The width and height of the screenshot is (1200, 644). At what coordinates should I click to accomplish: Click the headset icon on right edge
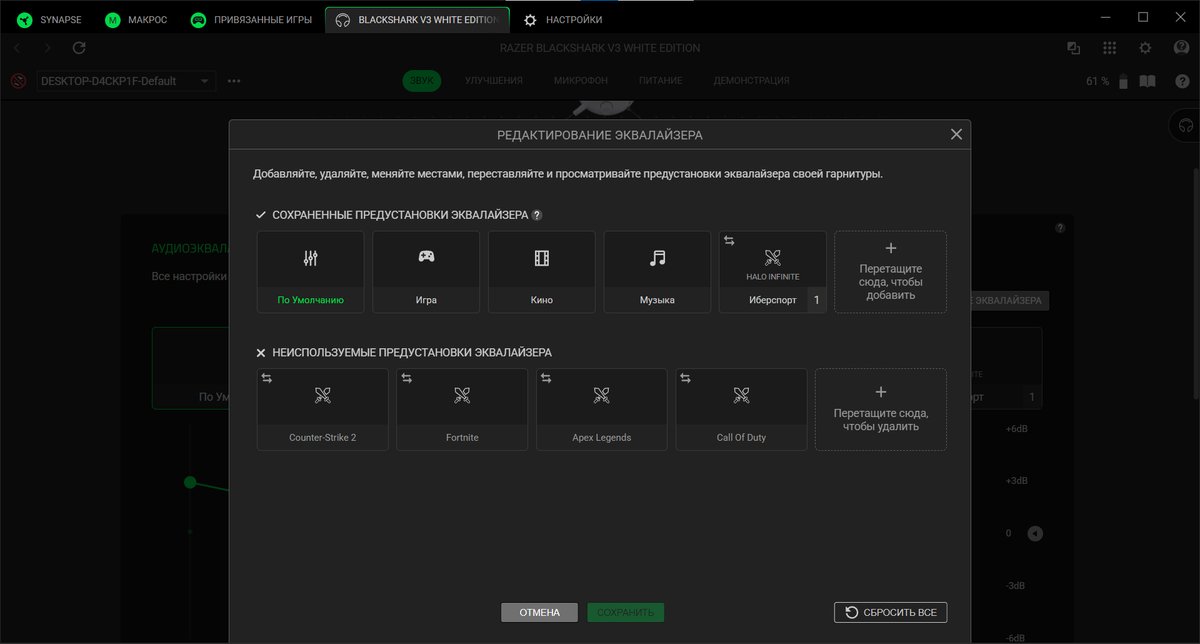[1185, 125]
